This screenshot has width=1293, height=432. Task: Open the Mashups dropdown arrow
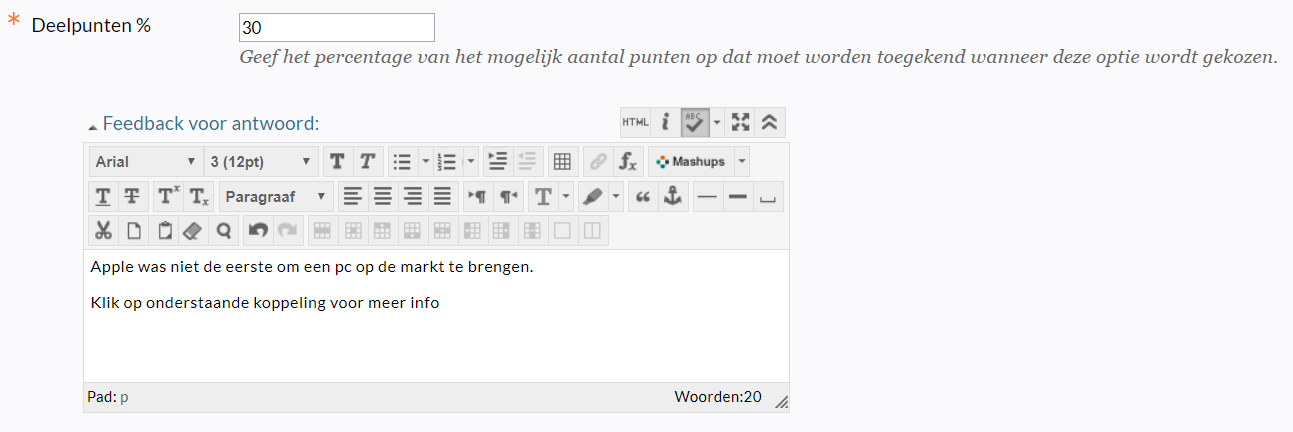(741, 161)
